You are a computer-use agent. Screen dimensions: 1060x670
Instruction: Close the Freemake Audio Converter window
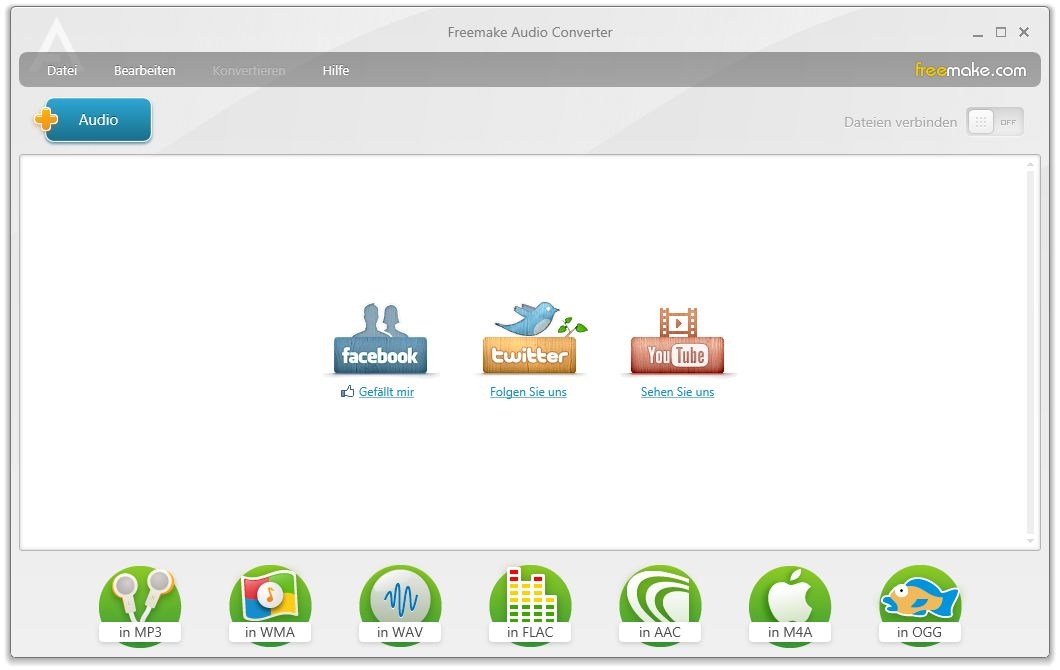pyautogui.click(x=1024, y=32)
